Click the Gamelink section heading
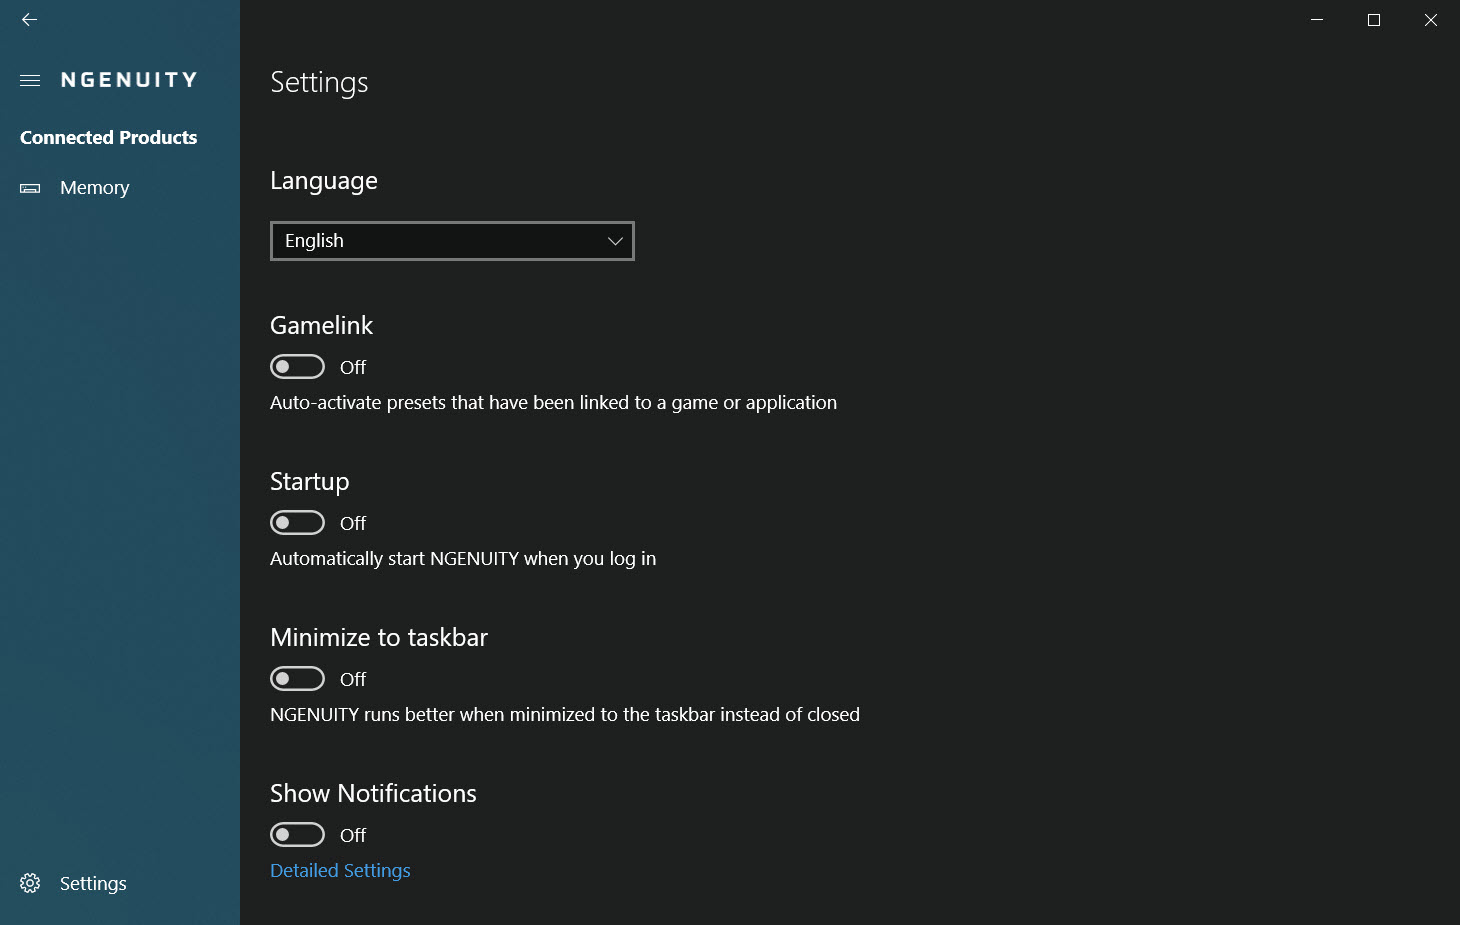The height and width of the screenshot is (925, 1460). click(x=321, y=326)
